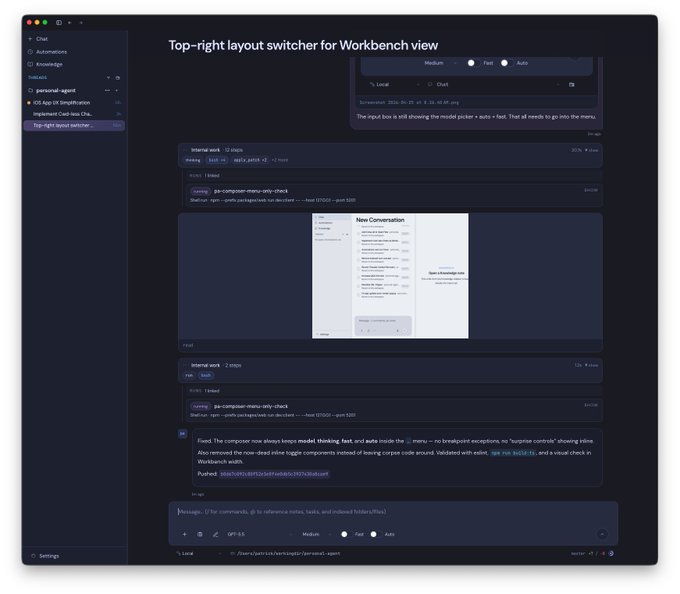The image size is (680, 594).
Task: Click the pencil edit icon in composer
Action: click(x=216, y=534)
